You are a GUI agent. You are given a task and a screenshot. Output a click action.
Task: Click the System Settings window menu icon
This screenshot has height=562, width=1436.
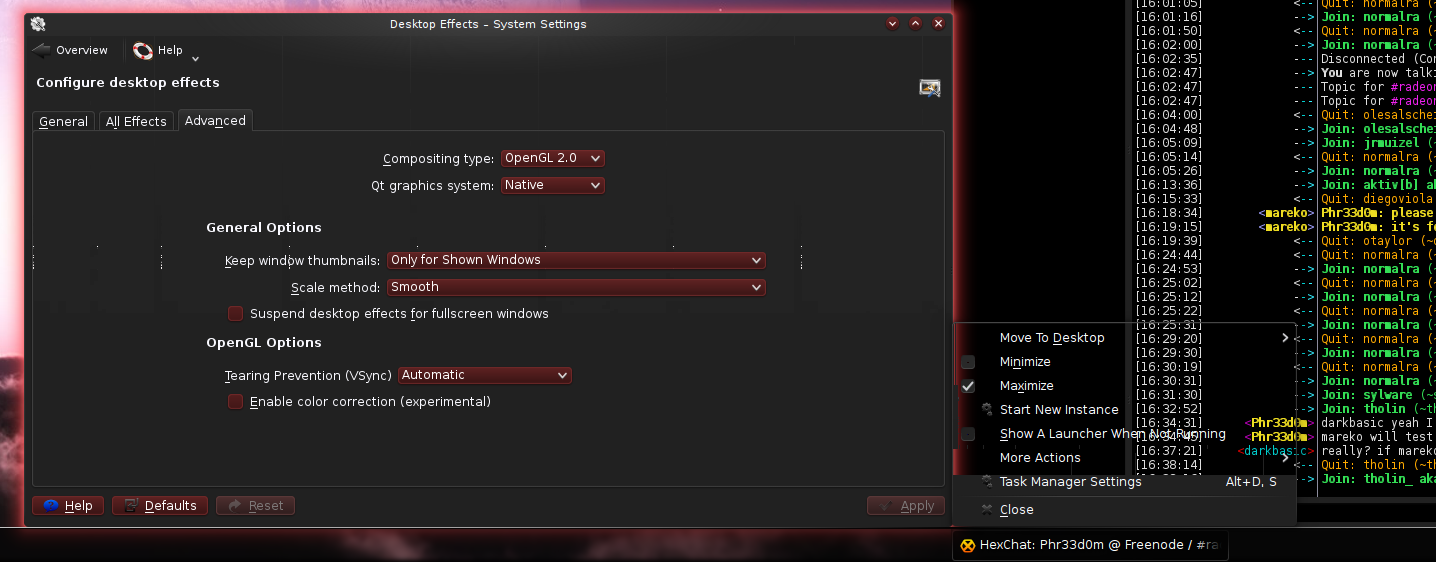[38, 24]
